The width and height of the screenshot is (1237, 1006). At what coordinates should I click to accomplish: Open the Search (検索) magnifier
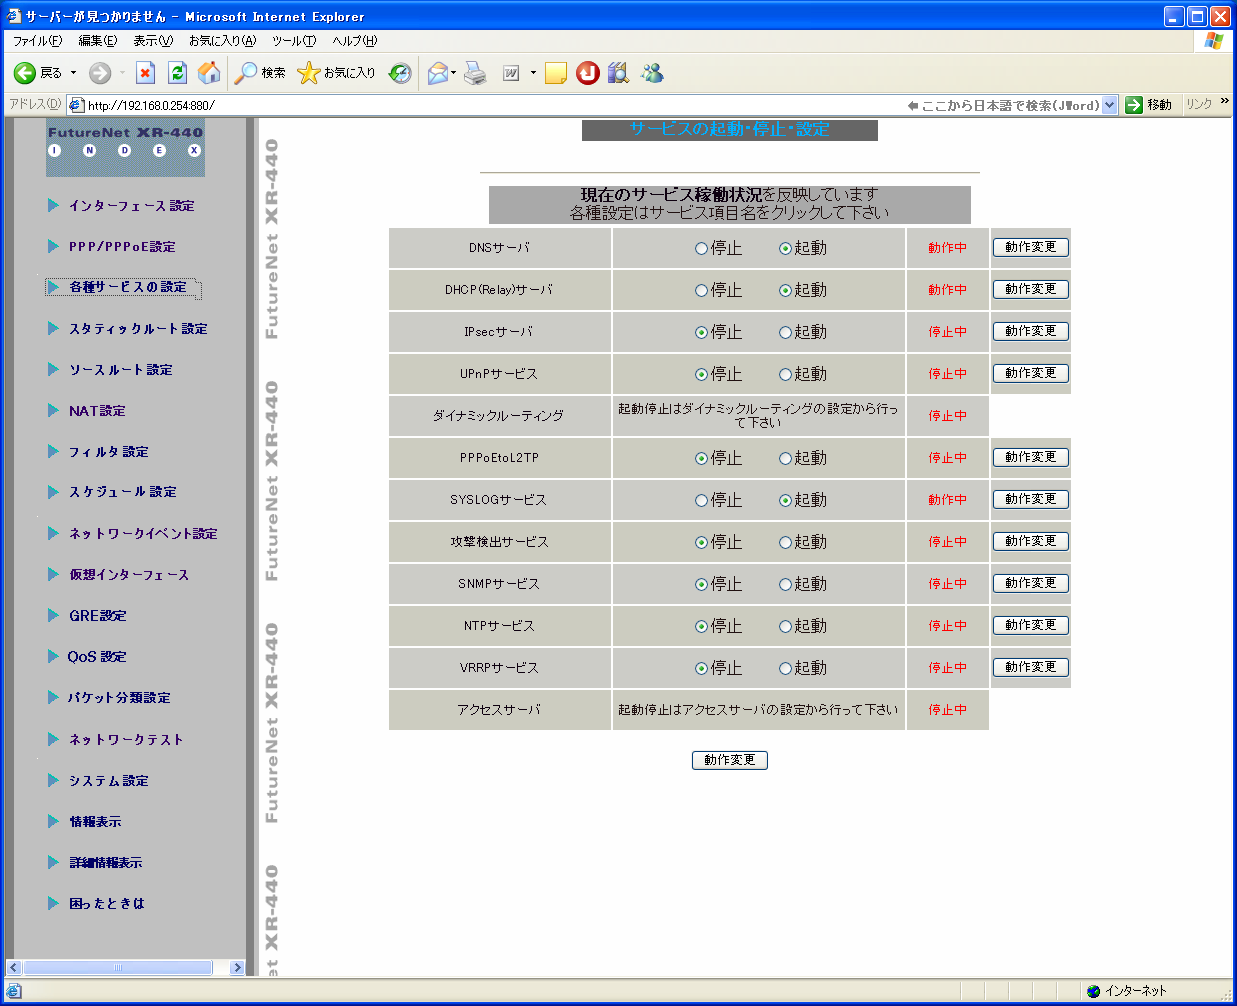246,73
